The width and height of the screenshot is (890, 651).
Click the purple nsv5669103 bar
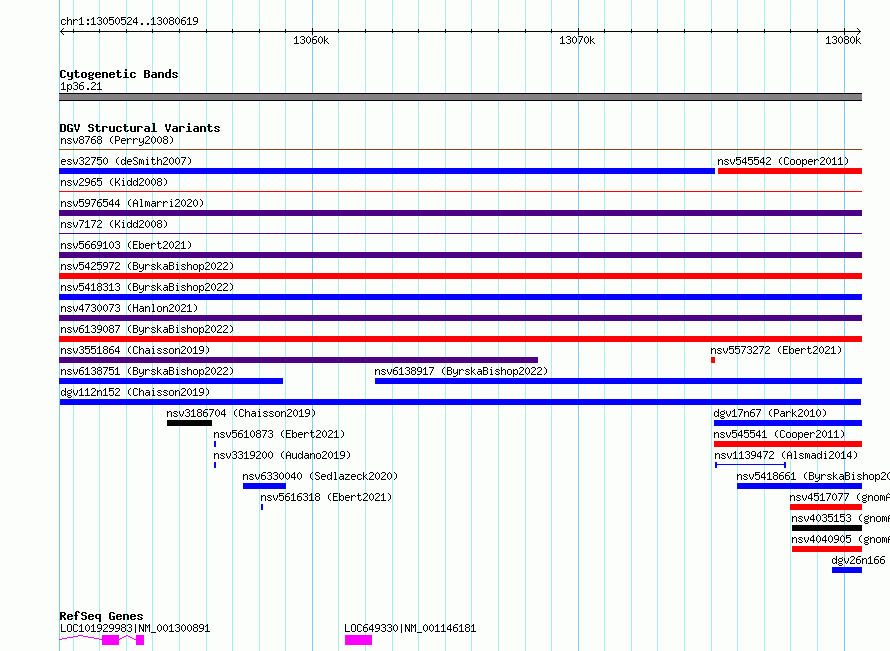point(461,255)
